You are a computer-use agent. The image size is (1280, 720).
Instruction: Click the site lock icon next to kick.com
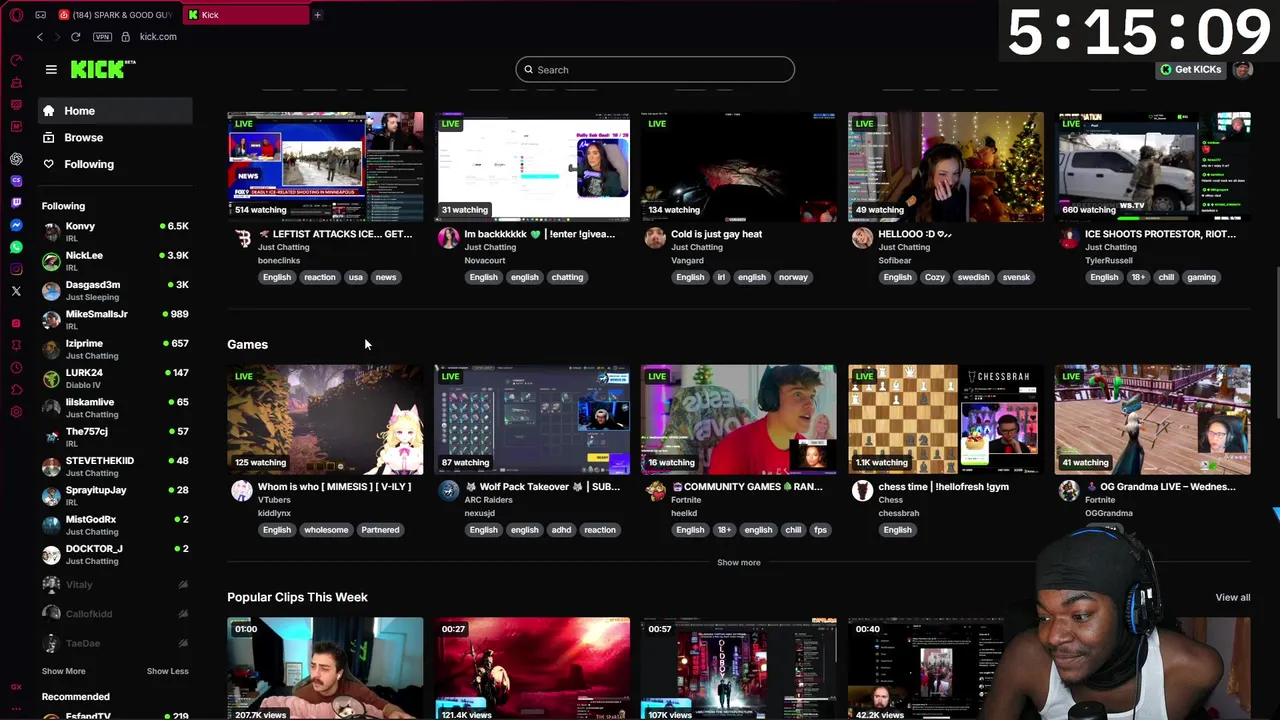[x=125, y=37]
